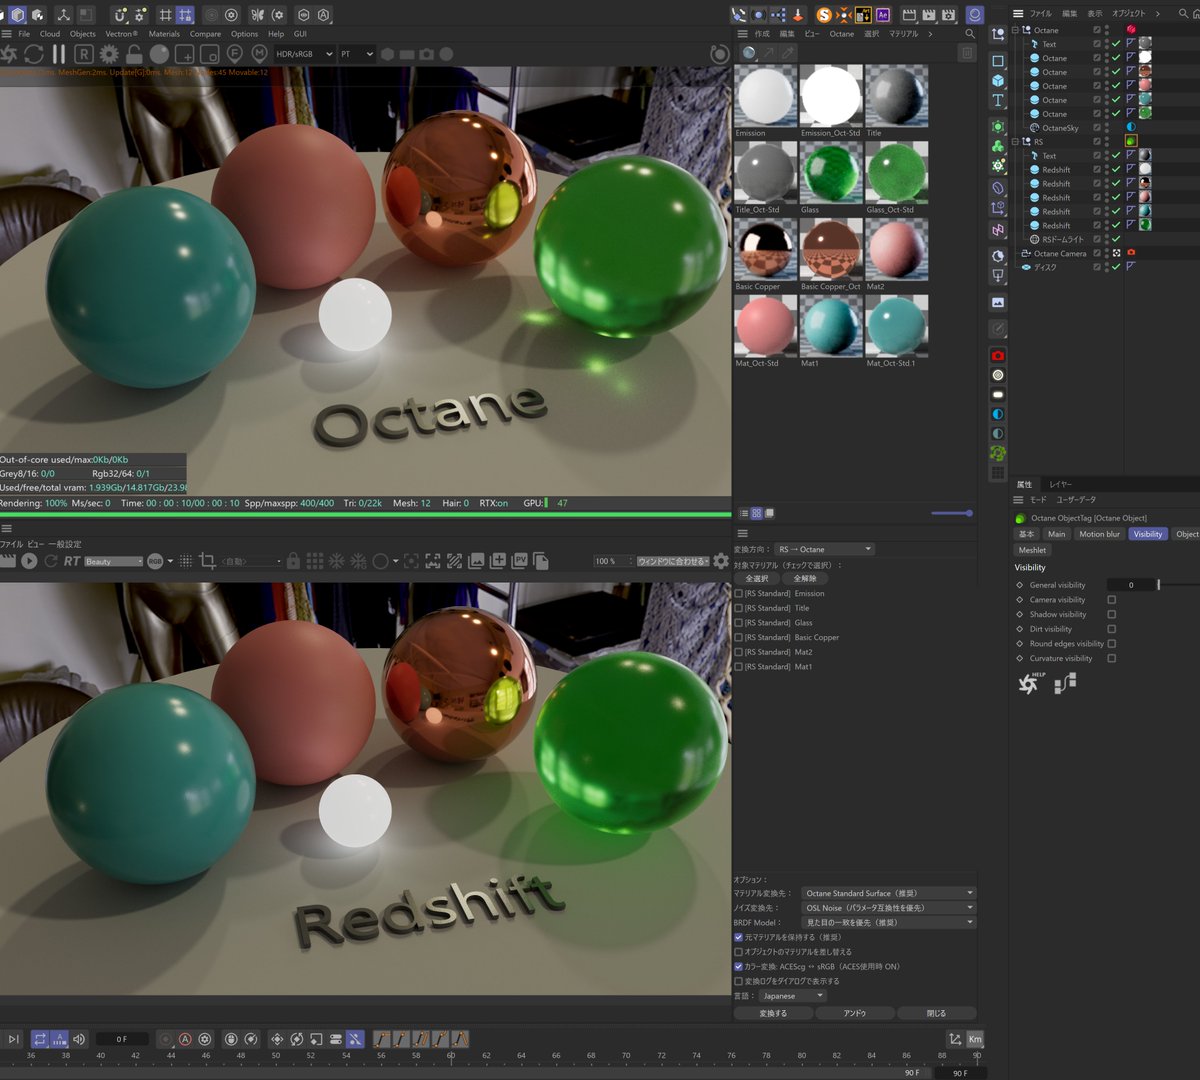Screen dimensions: 1200x1080
Task: Collapse the RS group in Object Manager
Action: (1016, 142)
